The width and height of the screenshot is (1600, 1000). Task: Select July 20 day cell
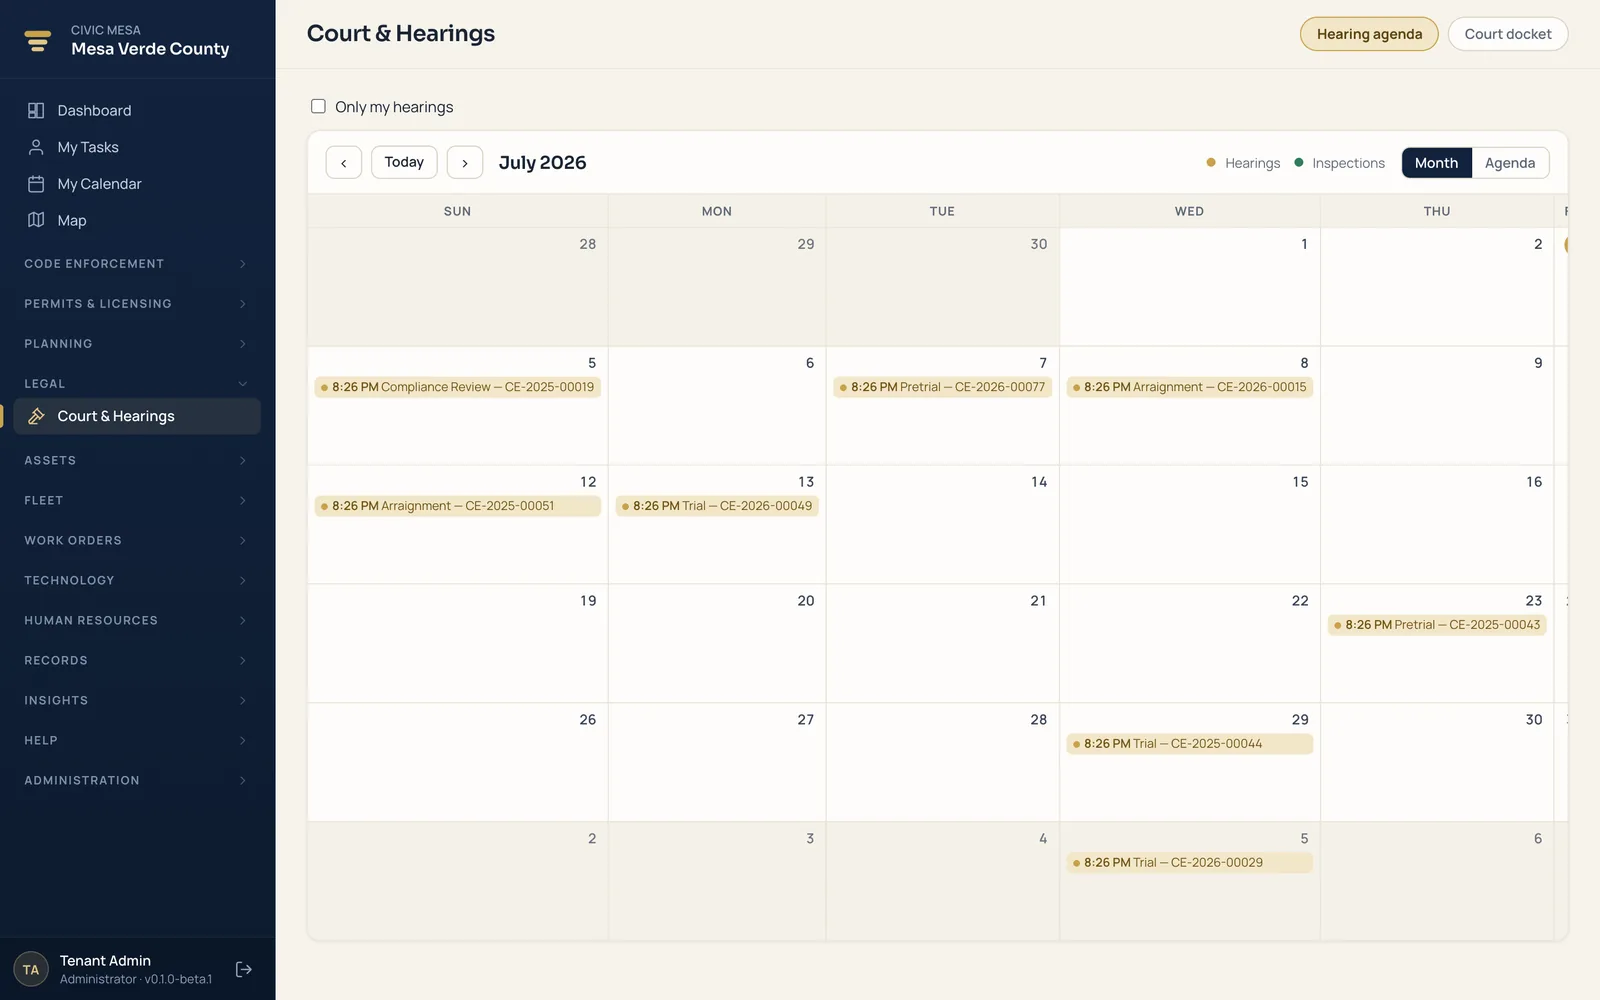point(717,644)
